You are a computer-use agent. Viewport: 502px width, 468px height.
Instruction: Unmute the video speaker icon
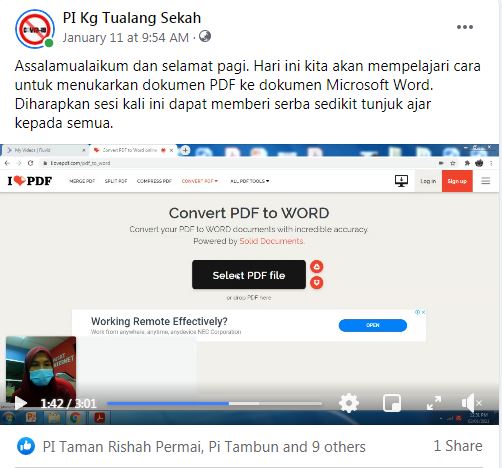(x=471, y=403)
